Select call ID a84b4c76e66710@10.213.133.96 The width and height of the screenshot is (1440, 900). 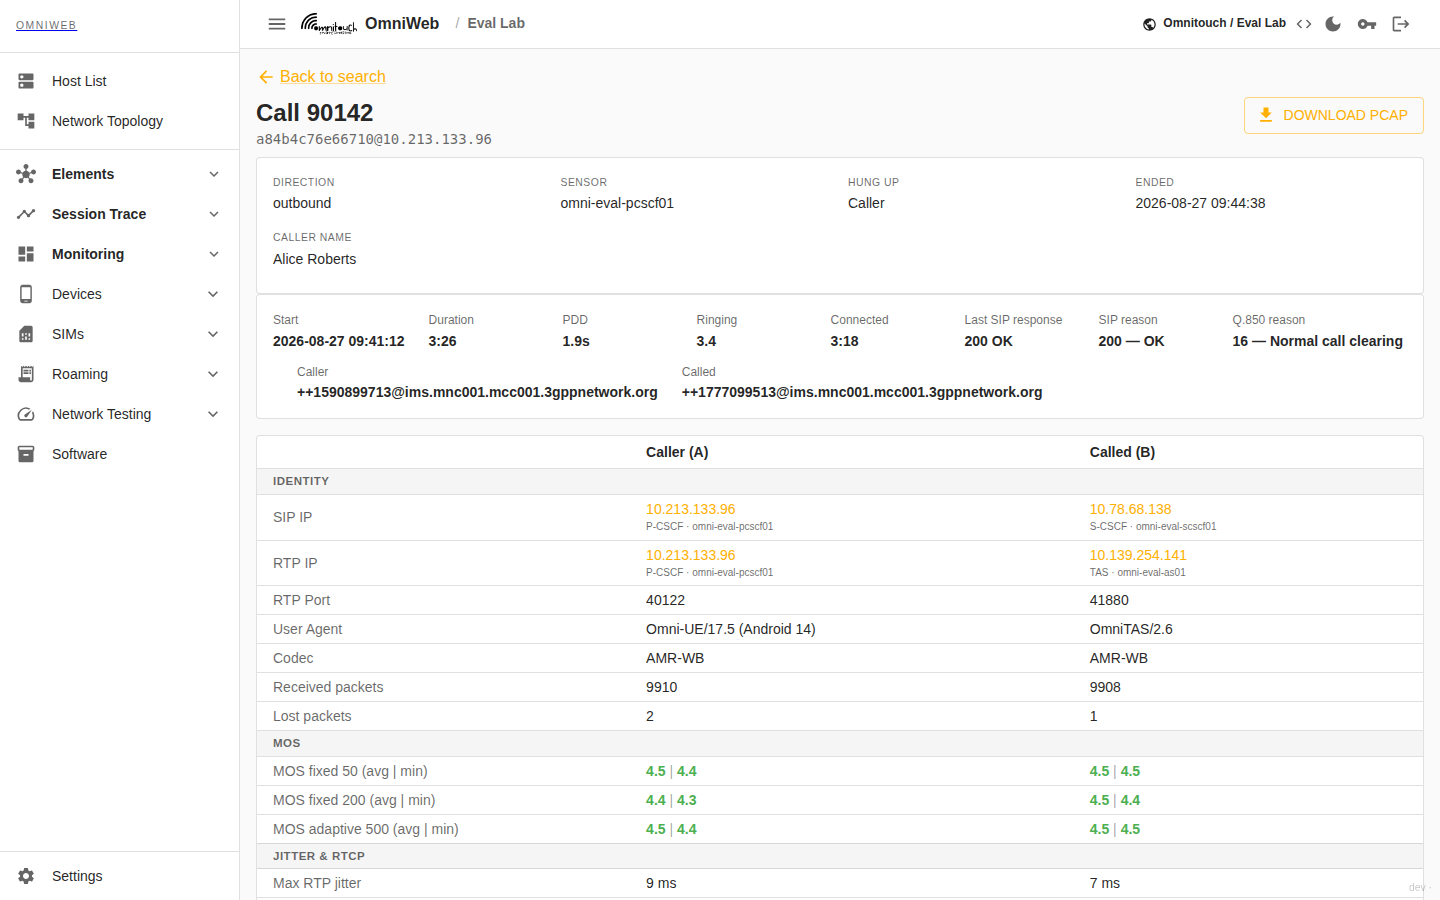pyautogui.click(x=374, y=139)
